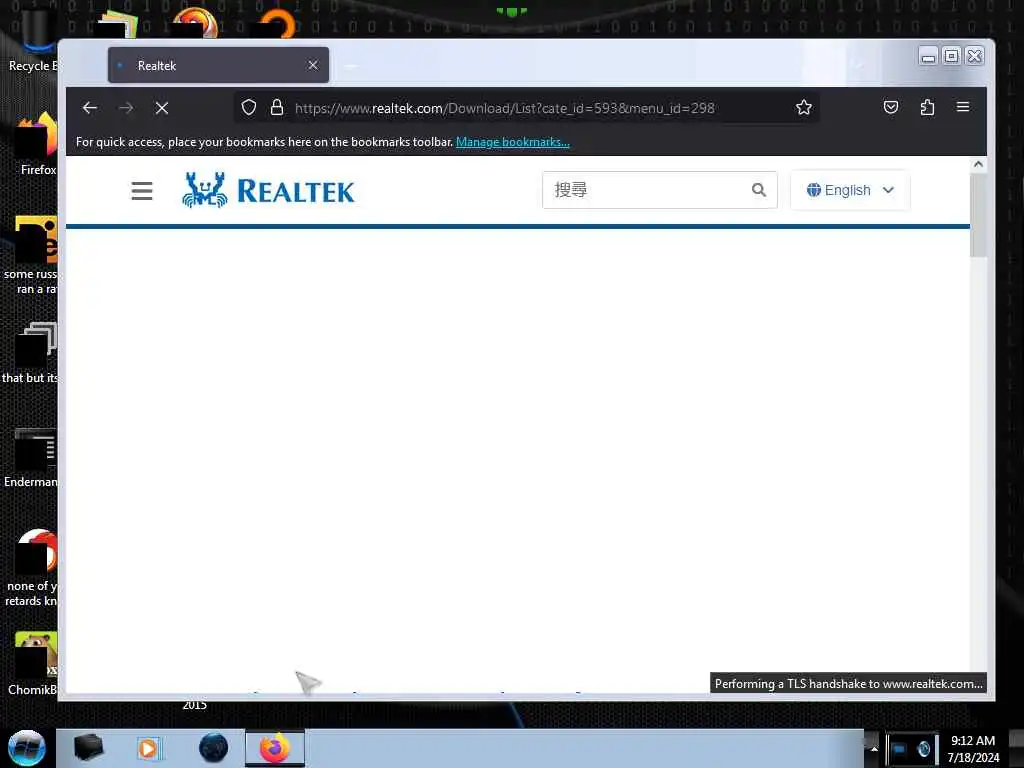Select the Firefox desktop shortcut
This screenshot has height=768, width=1024.
click(36, 144)
